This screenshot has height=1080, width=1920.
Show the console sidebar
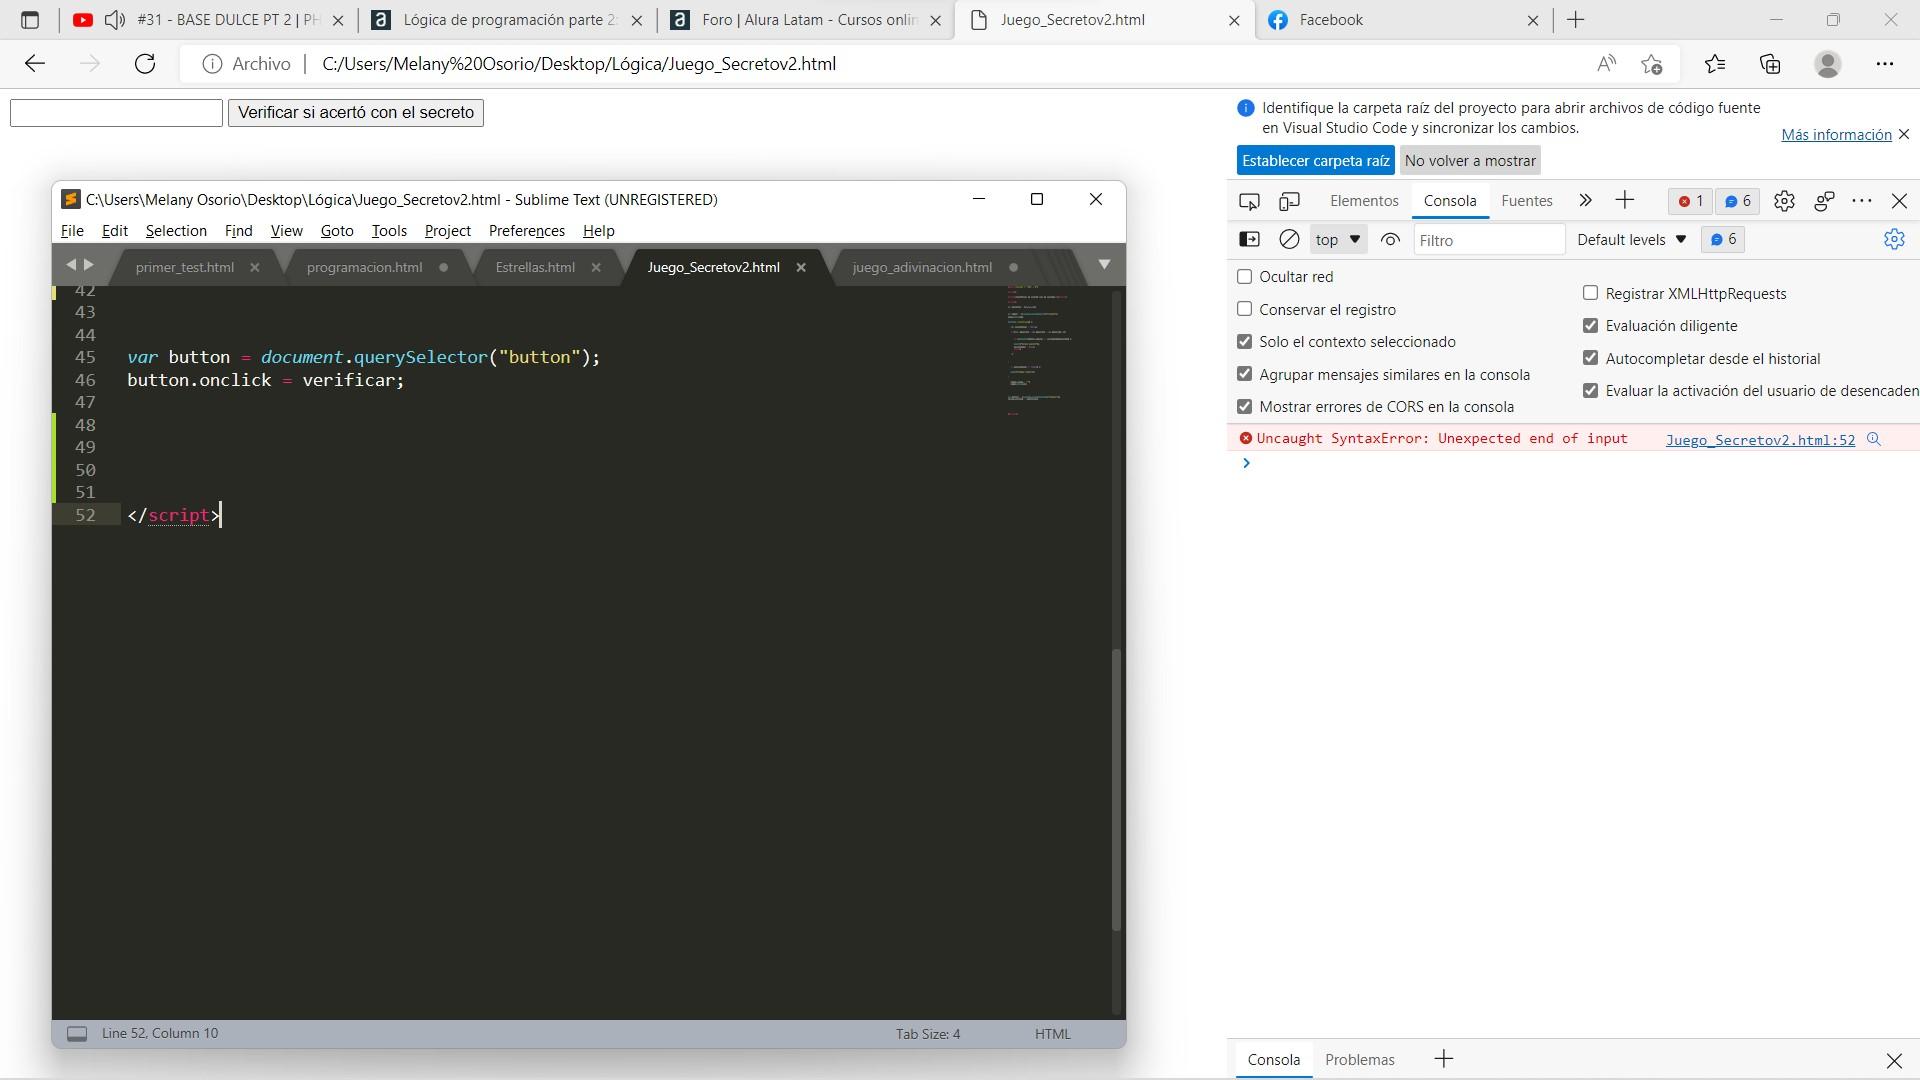click(1249, 240)
